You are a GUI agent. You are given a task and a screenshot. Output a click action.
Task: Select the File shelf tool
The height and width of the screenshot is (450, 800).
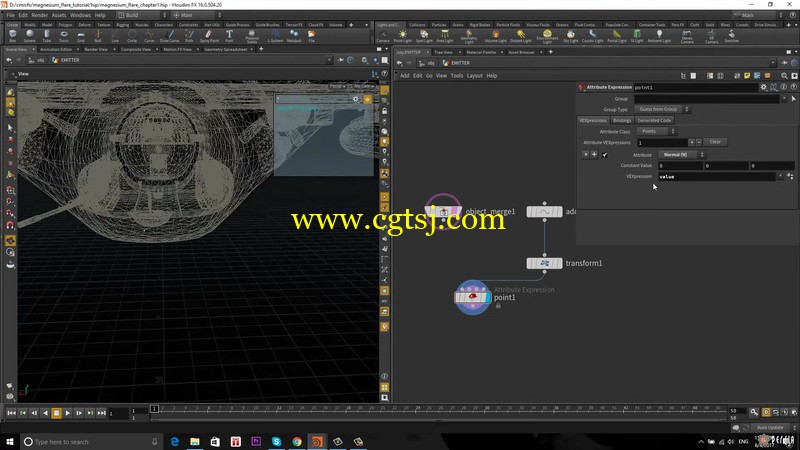pos(311,36)
